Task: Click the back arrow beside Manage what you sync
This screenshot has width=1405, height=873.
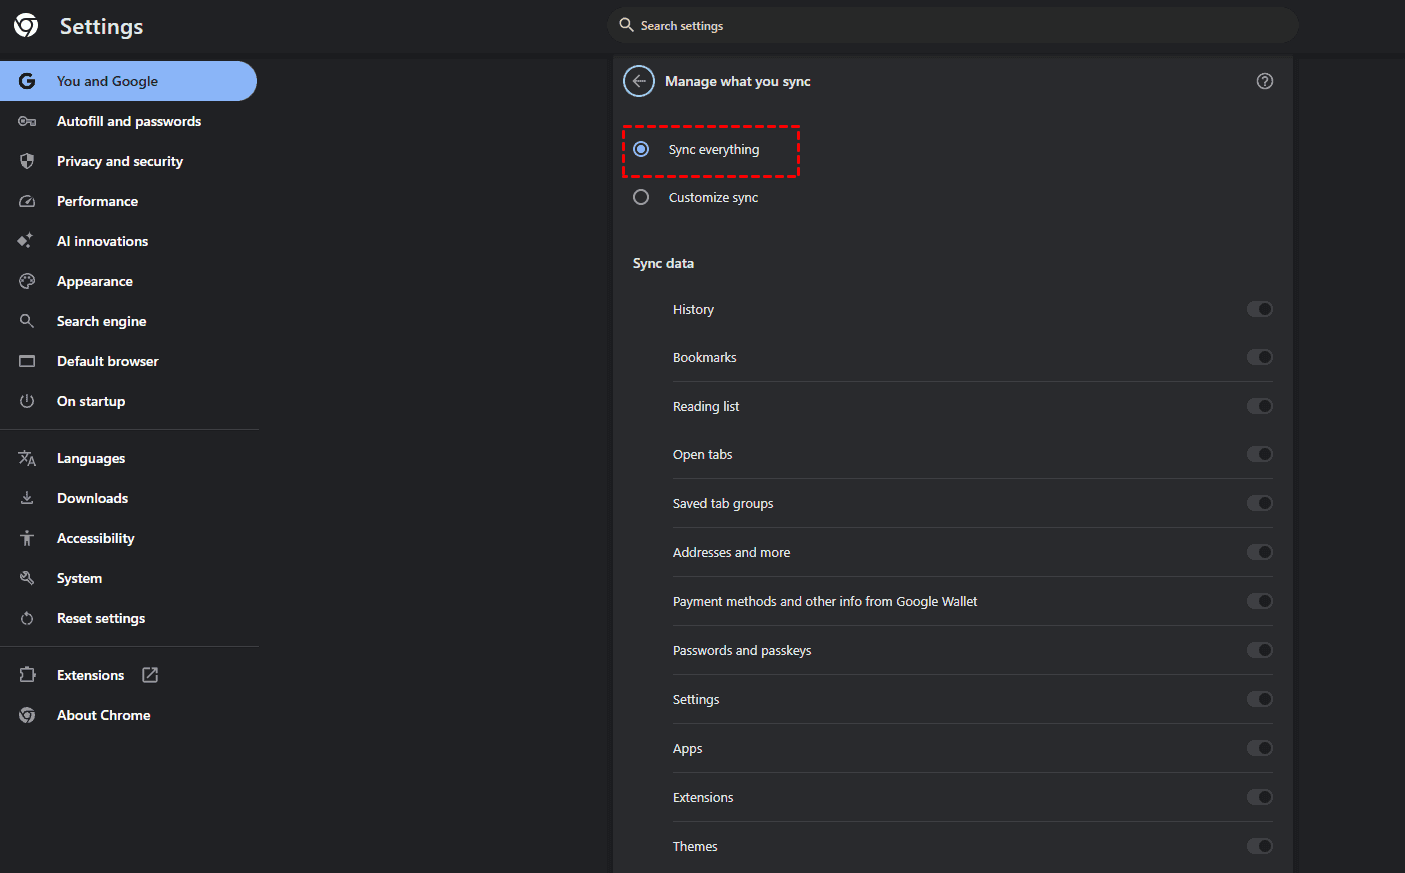Action: [639, 81]
